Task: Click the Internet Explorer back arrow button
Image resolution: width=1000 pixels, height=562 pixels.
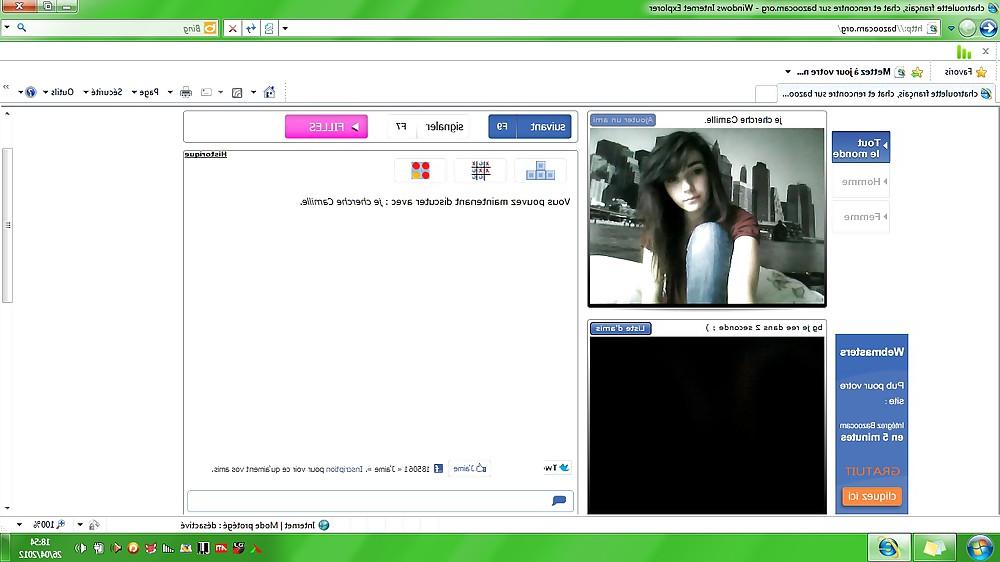Action: click(x=989, y=27)
